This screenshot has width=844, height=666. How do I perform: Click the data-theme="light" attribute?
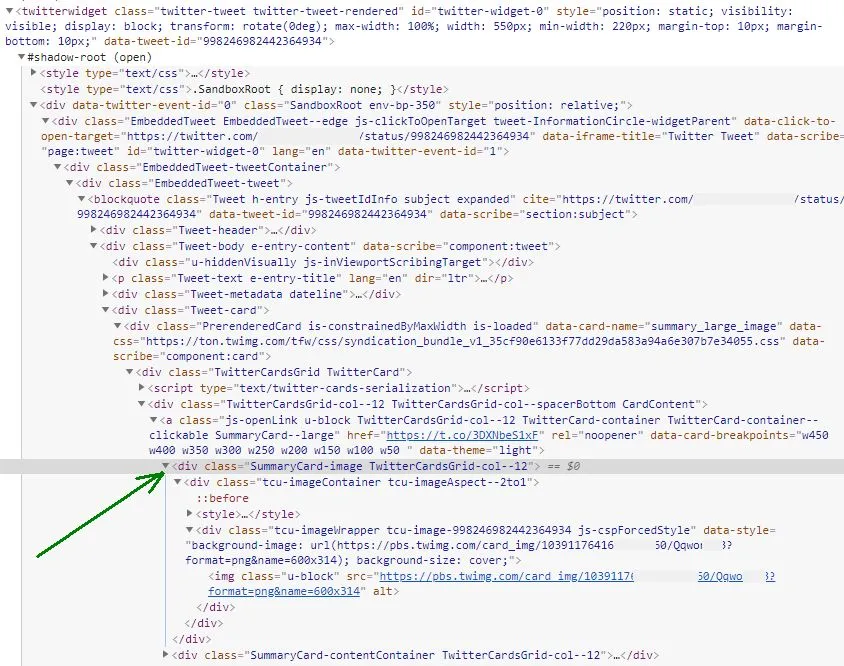coord(478,450)
